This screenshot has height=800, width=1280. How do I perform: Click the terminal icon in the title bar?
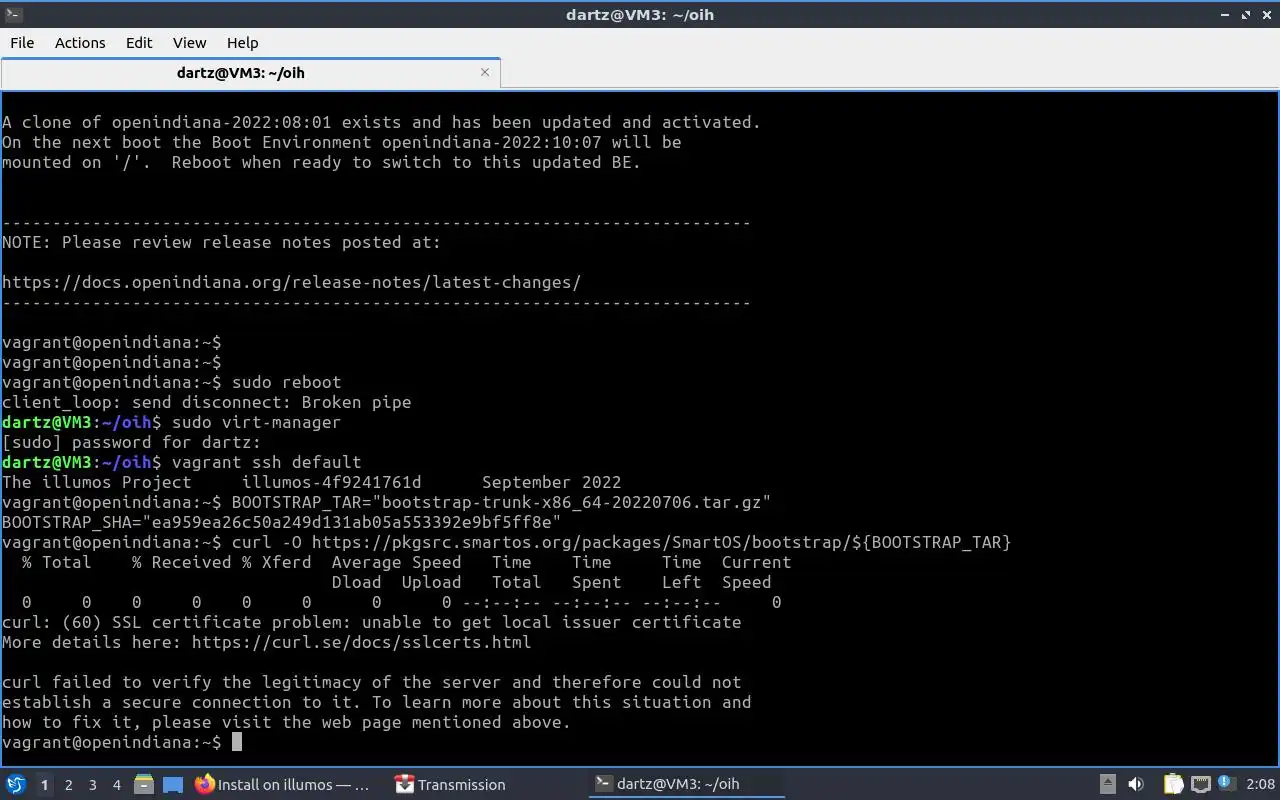click(x=12, y=14)
